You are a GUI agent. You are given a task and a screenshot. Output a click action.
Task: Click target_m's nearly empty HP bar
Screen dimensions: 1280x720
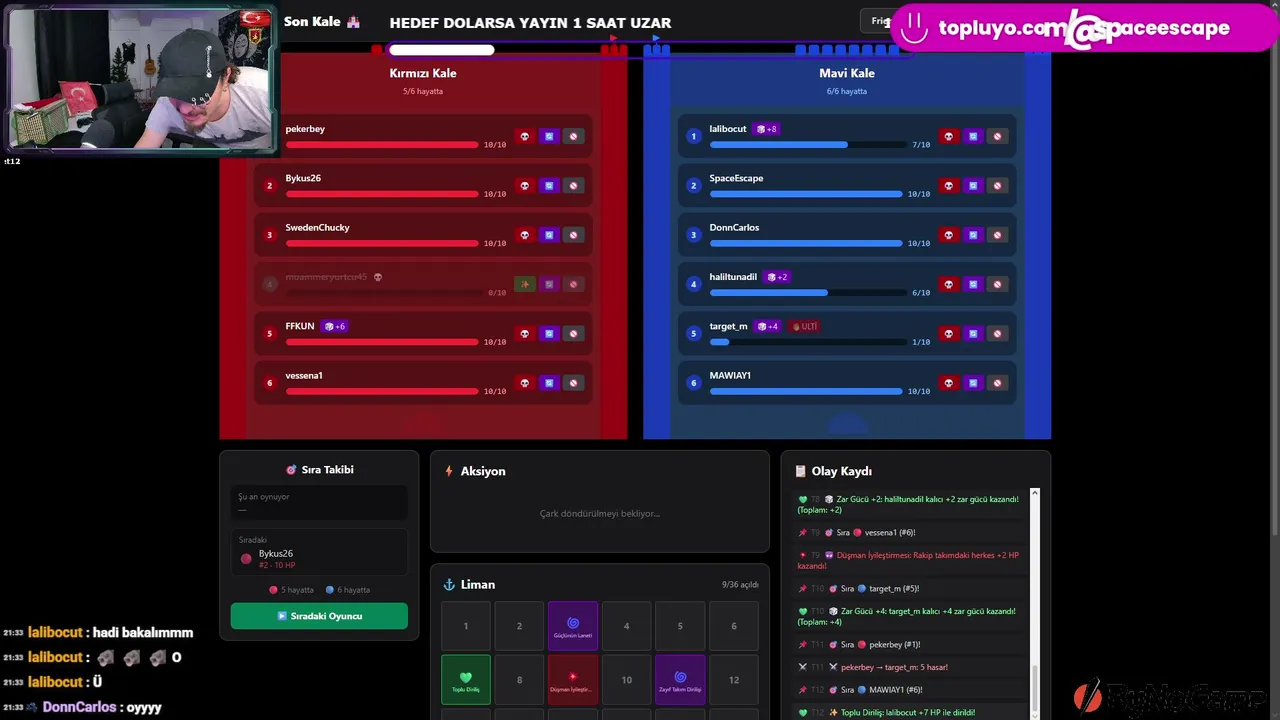pos(806,342)
